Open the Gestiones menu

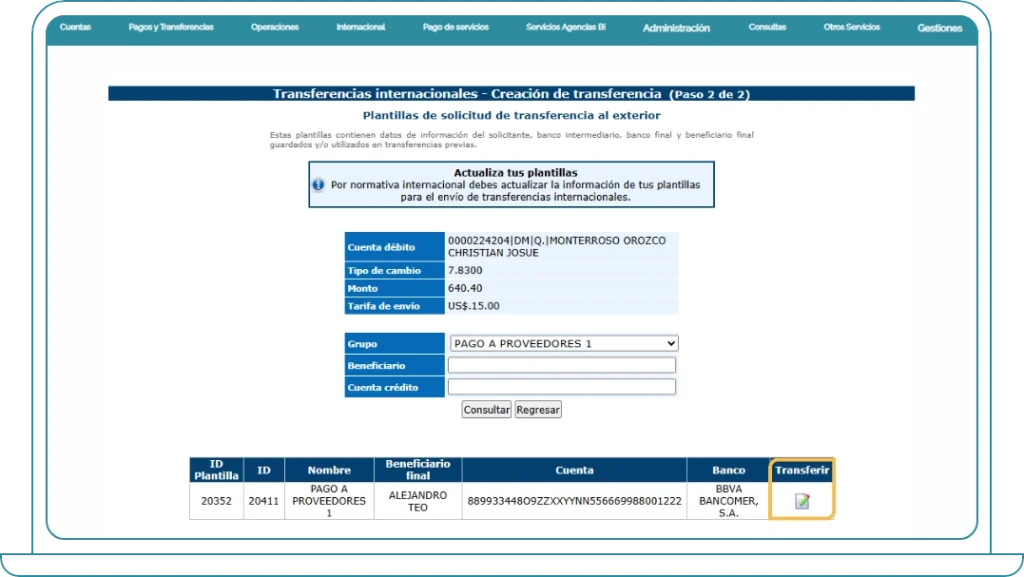(x=938, y=29)
